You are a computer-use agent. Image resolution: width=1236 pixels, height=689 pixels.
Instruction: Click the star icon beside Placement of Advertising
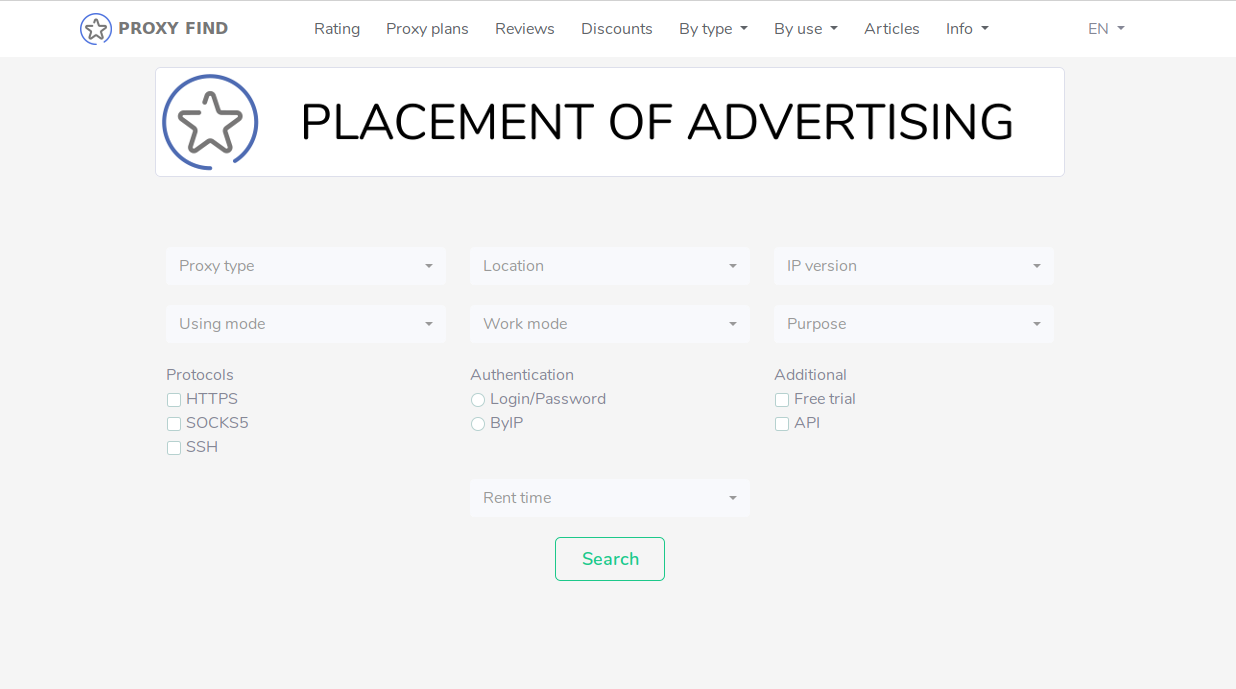(x=210, y=121)
